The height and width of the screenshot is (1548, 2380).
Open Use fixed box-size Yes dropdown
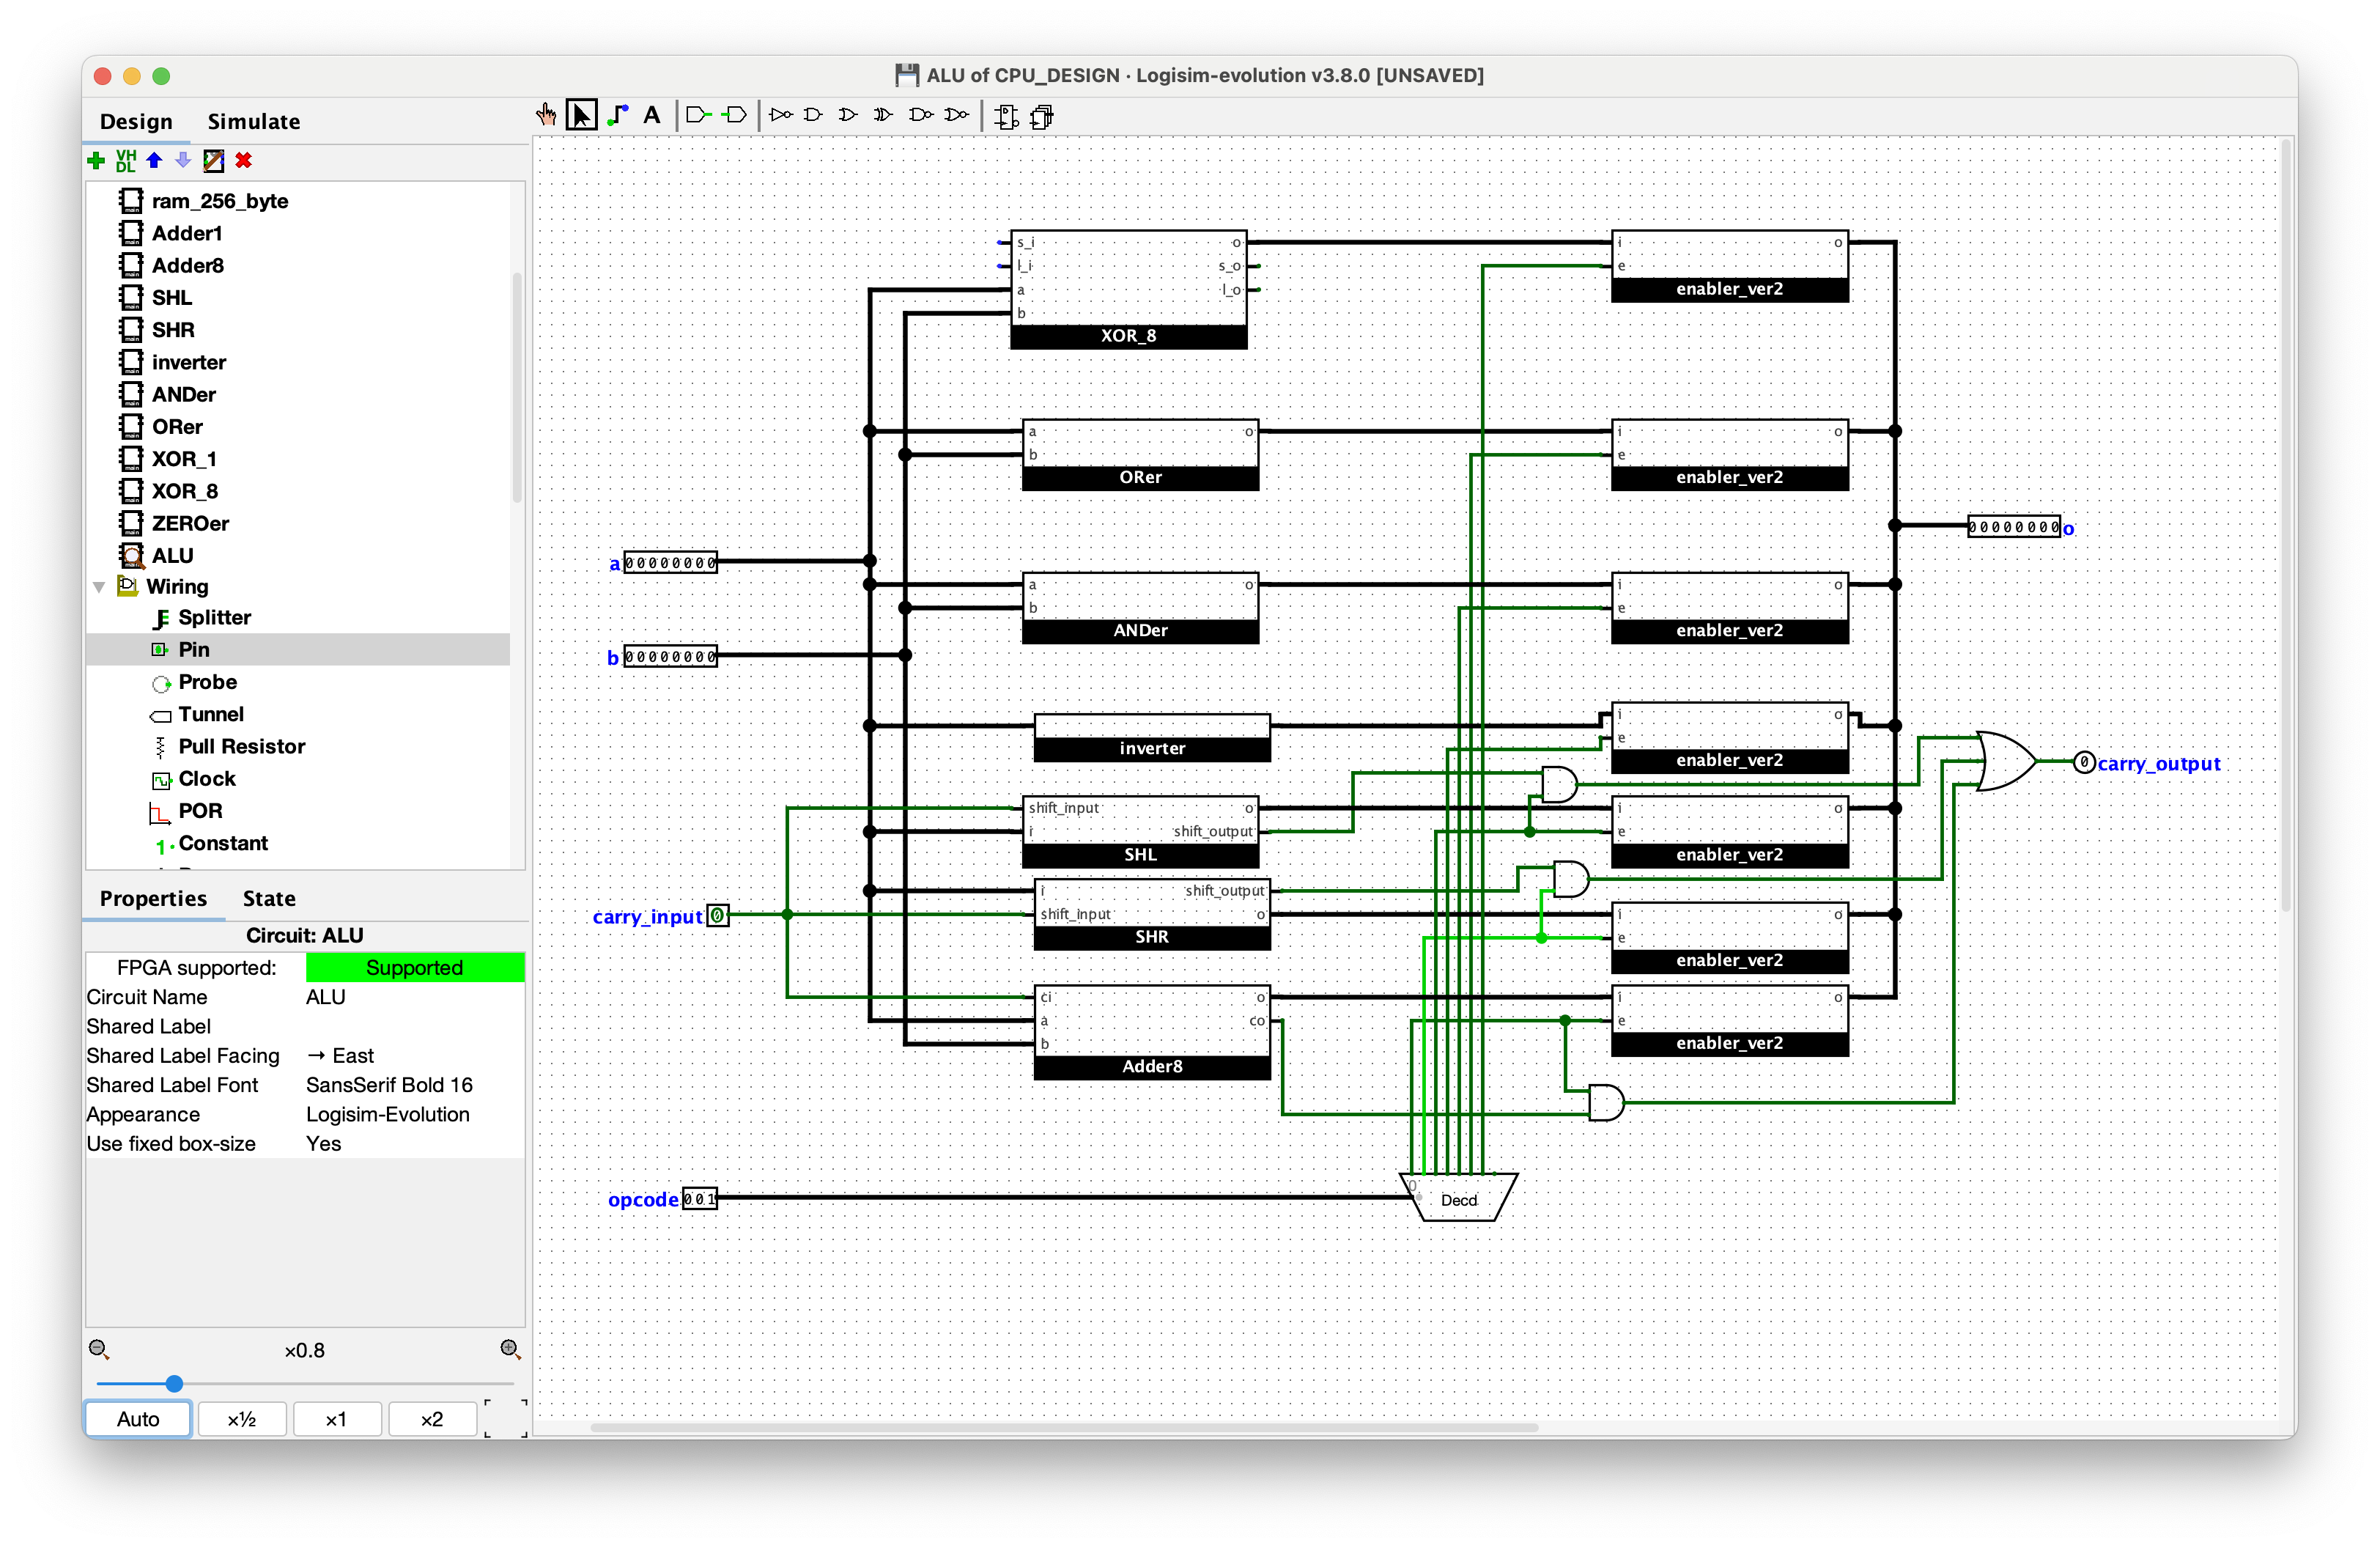[x=414, y=1144]
